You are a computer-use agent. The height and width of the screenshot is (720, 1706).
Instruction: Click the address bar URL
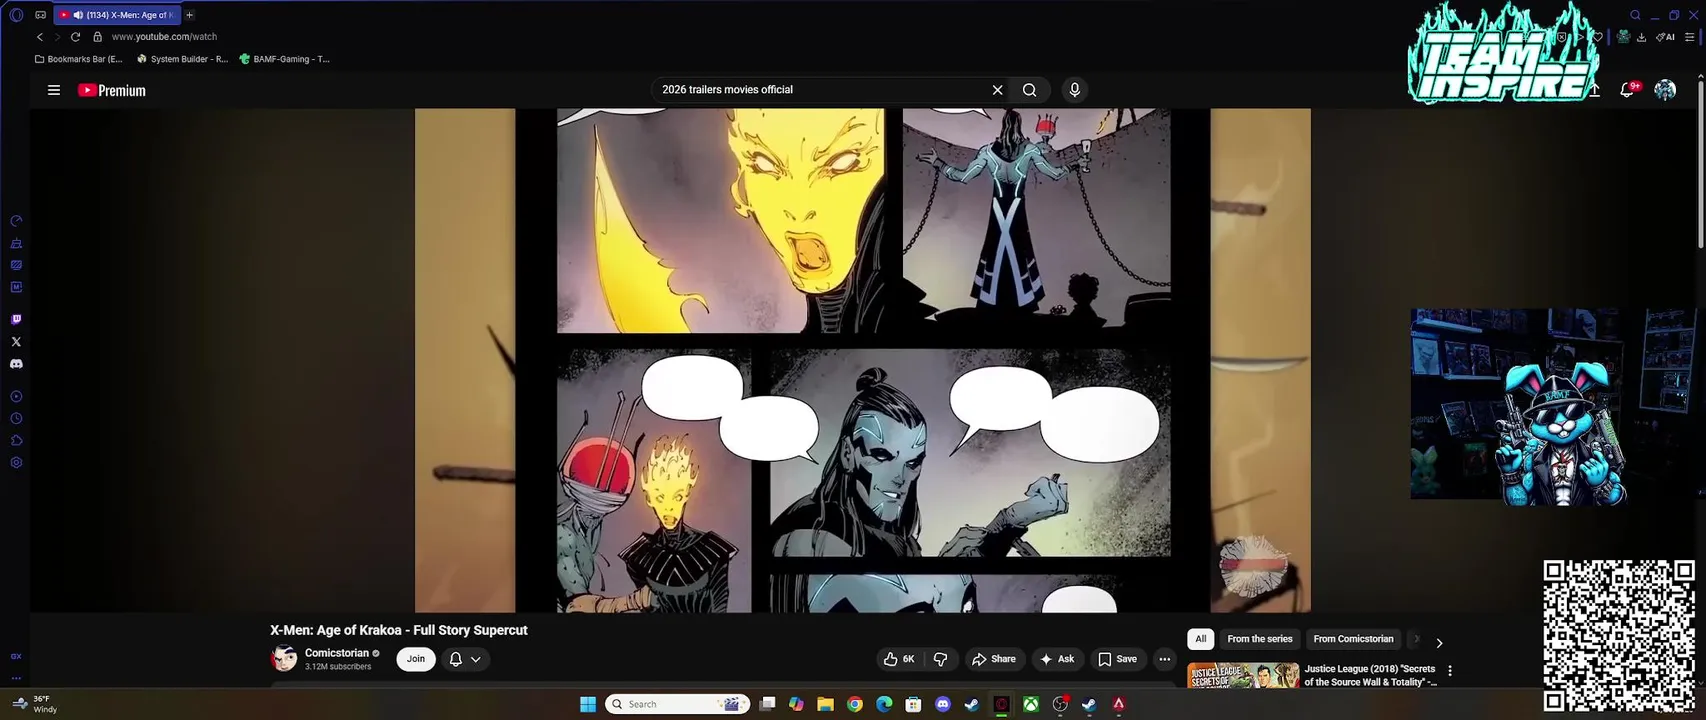(164, 37)
